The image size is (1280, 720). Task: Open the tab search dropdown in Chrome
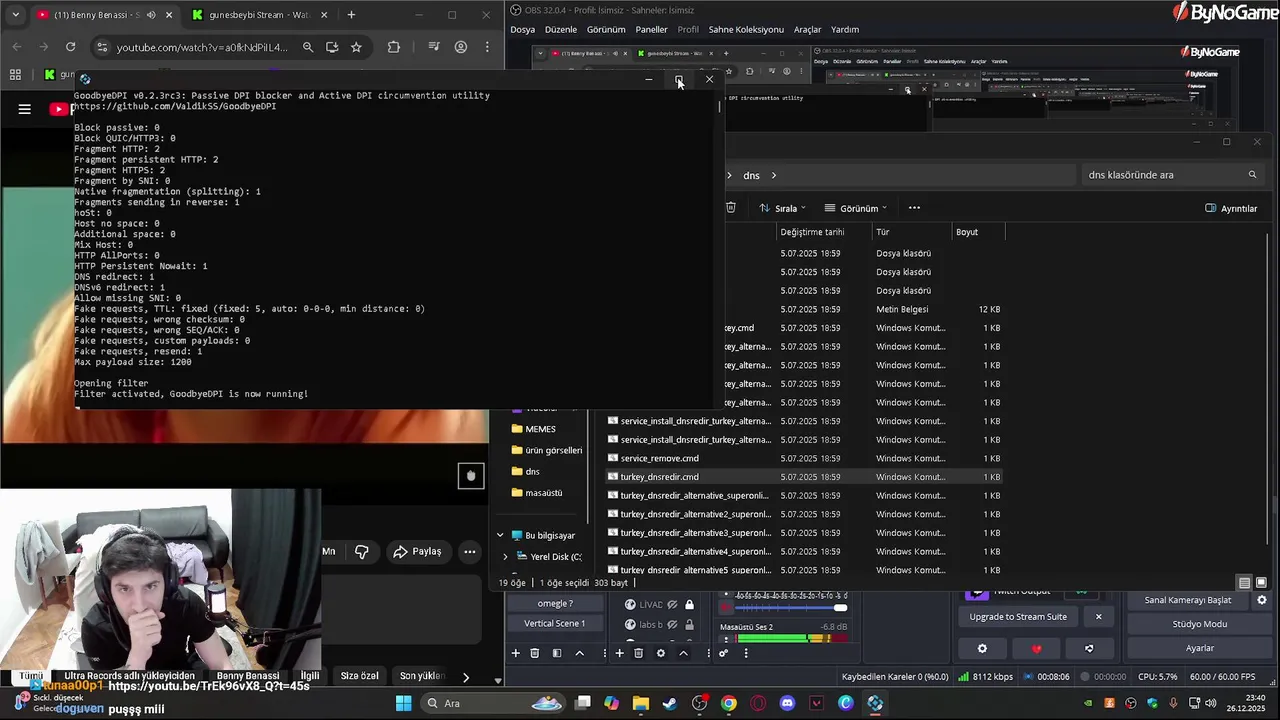[15, 15]
